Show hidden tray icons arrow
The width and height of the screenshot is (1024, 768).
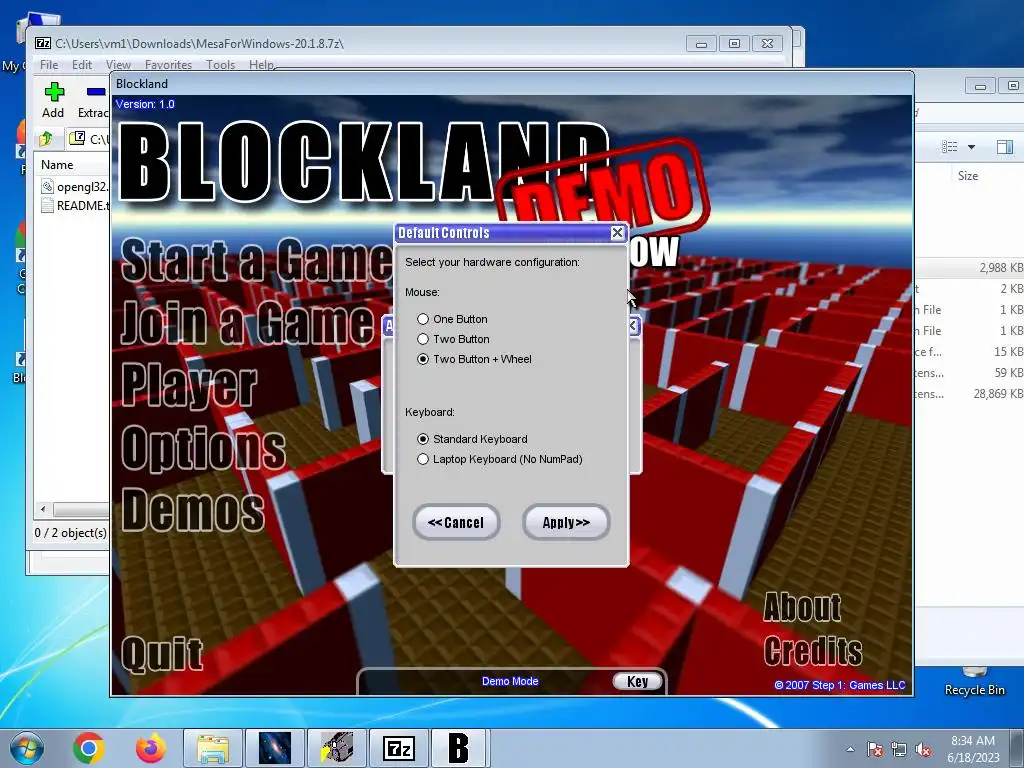[x=850, y=749]
